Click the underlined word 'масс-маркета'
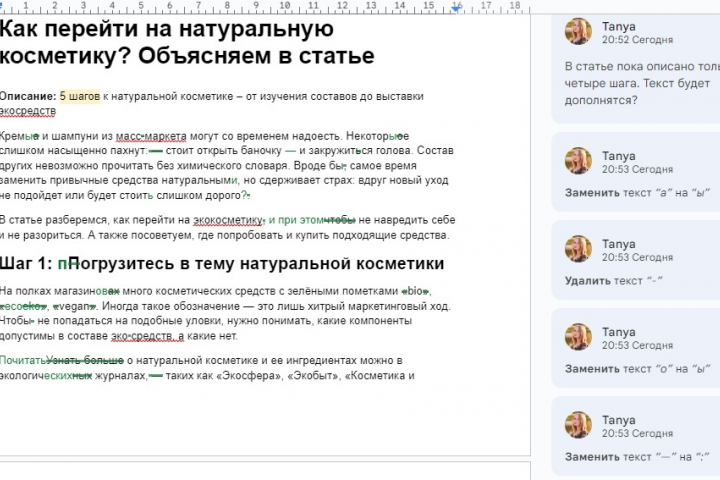The width and height of the screenshot is (720, 480). (x=151, y=136)
